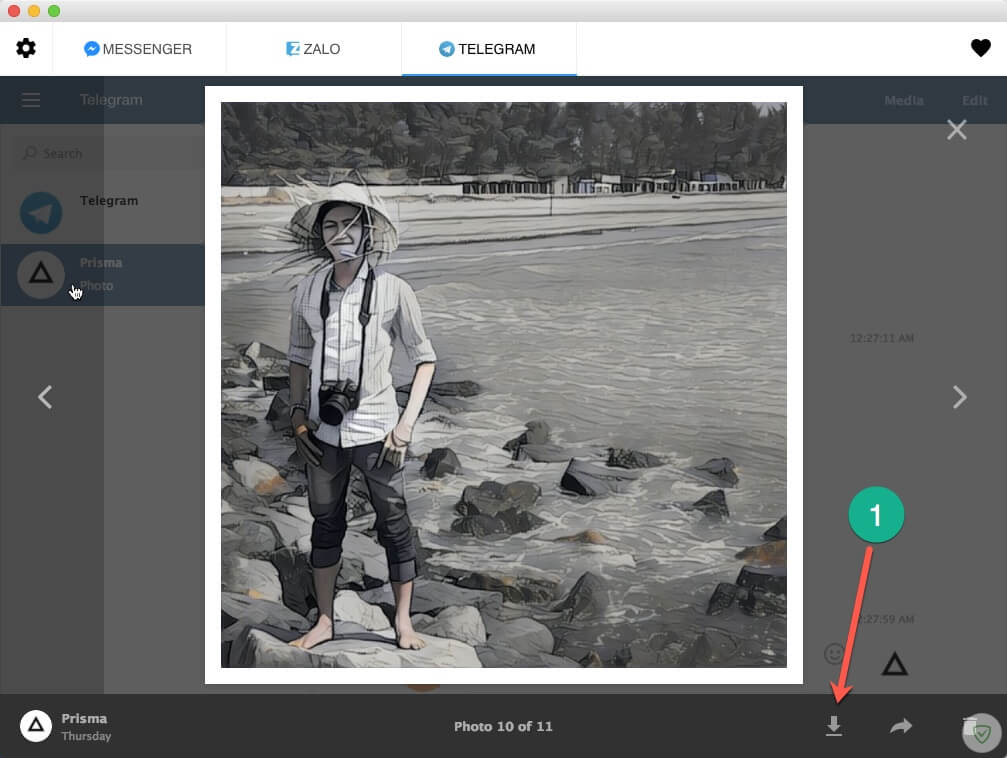Delete the photo with trash icon
Screen dimensions: 1007x758
[x=970, y=727]
